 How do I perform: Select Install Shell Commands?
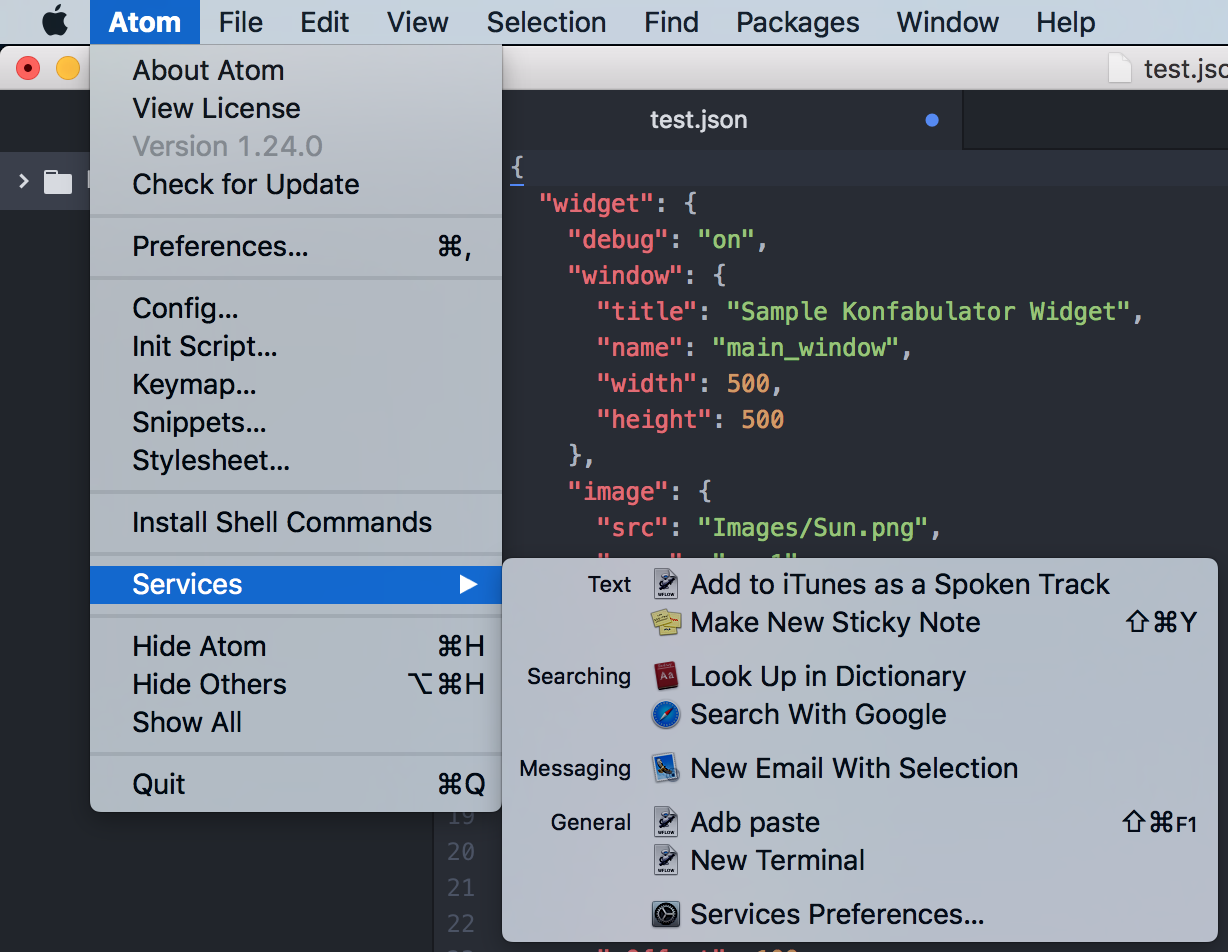(282, 523)
